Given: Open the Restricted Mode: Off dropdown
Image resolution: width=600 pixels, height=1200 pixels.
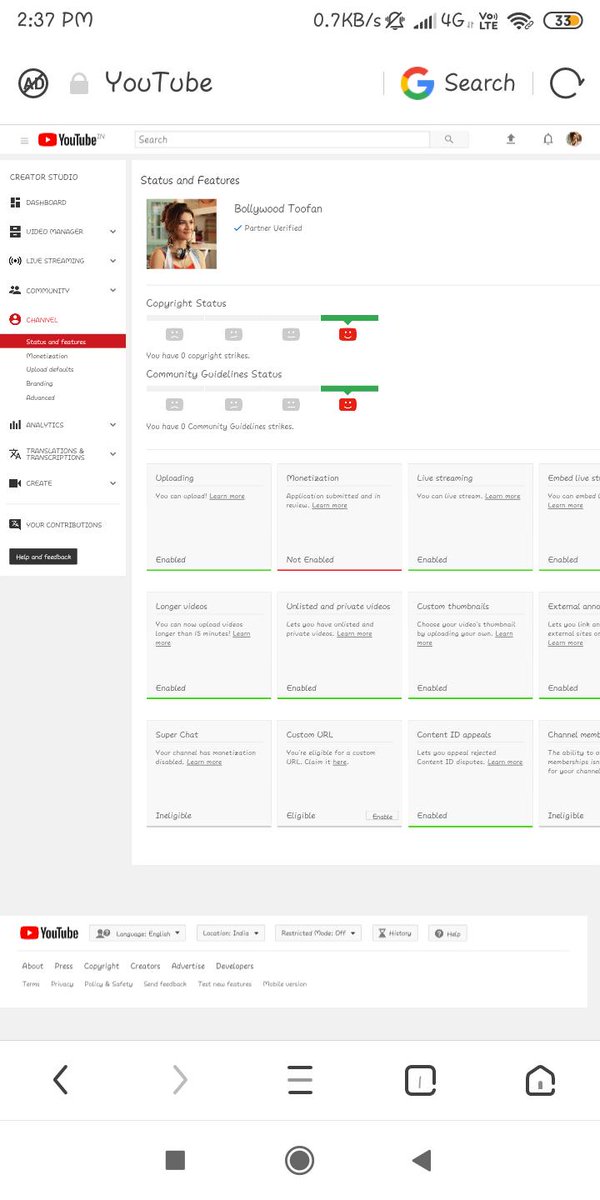Looking at the screenshot, I should [318, 933].
